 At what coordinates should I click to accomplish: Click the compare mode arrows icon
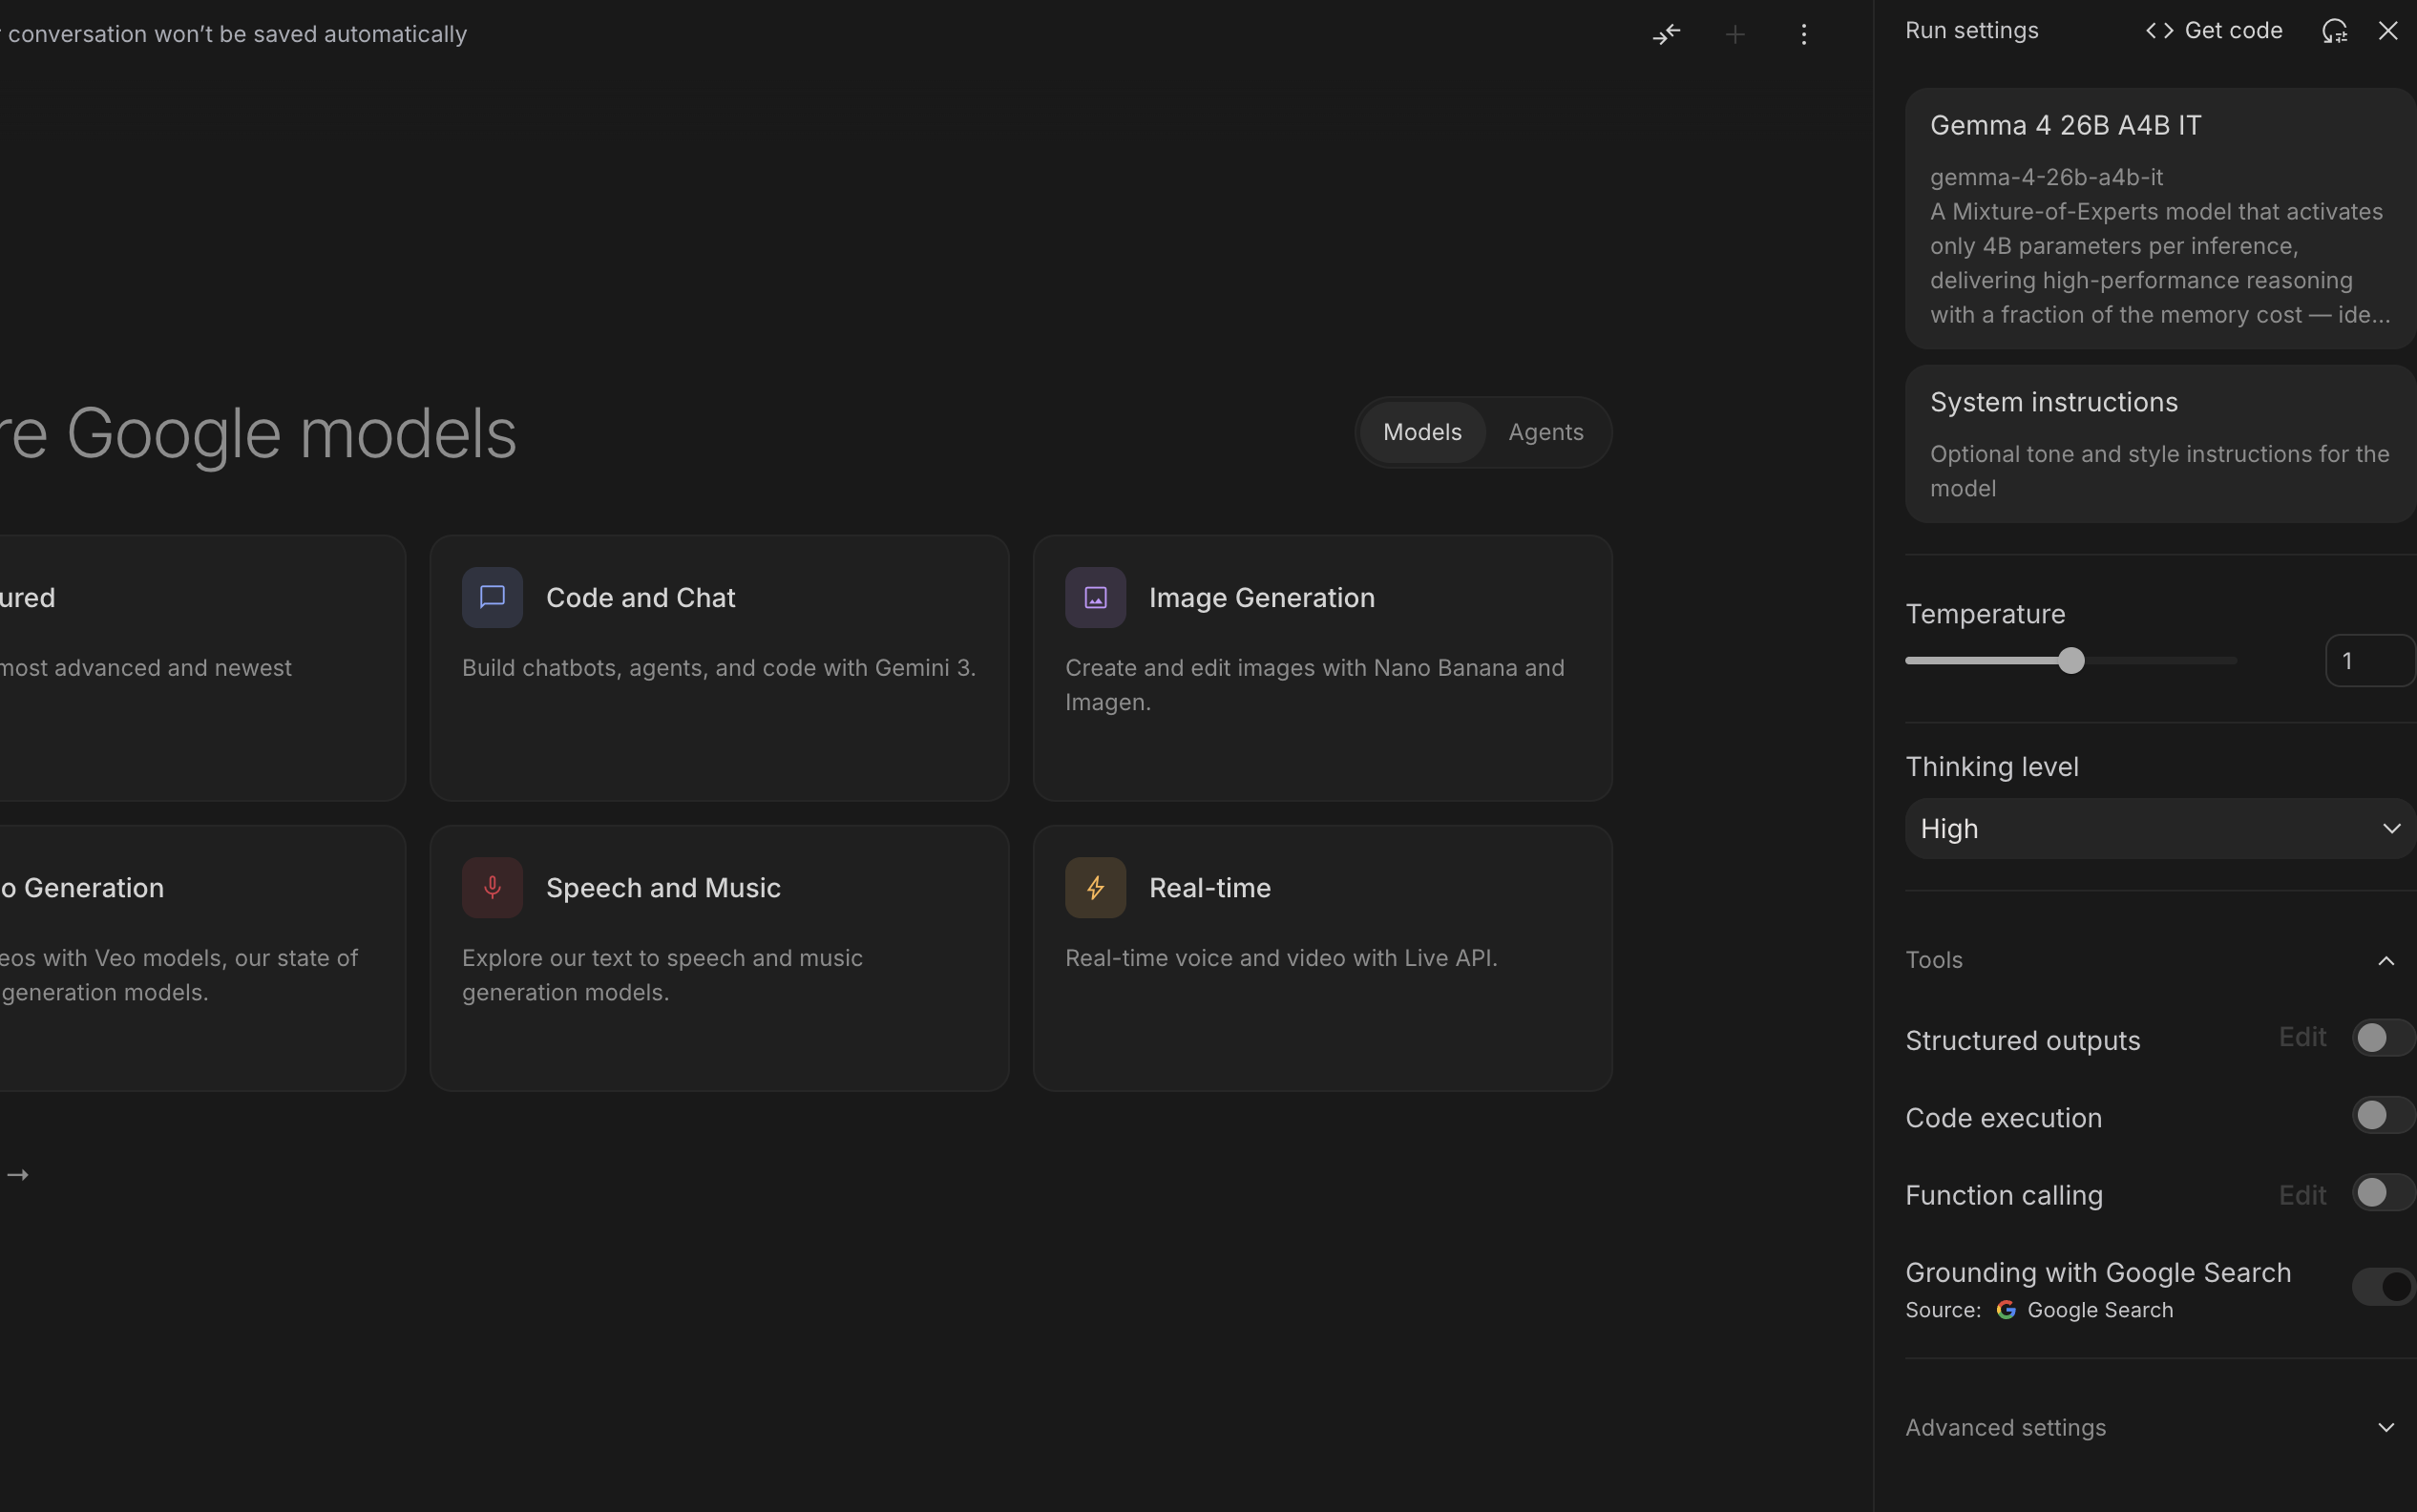pos(1666,35)
